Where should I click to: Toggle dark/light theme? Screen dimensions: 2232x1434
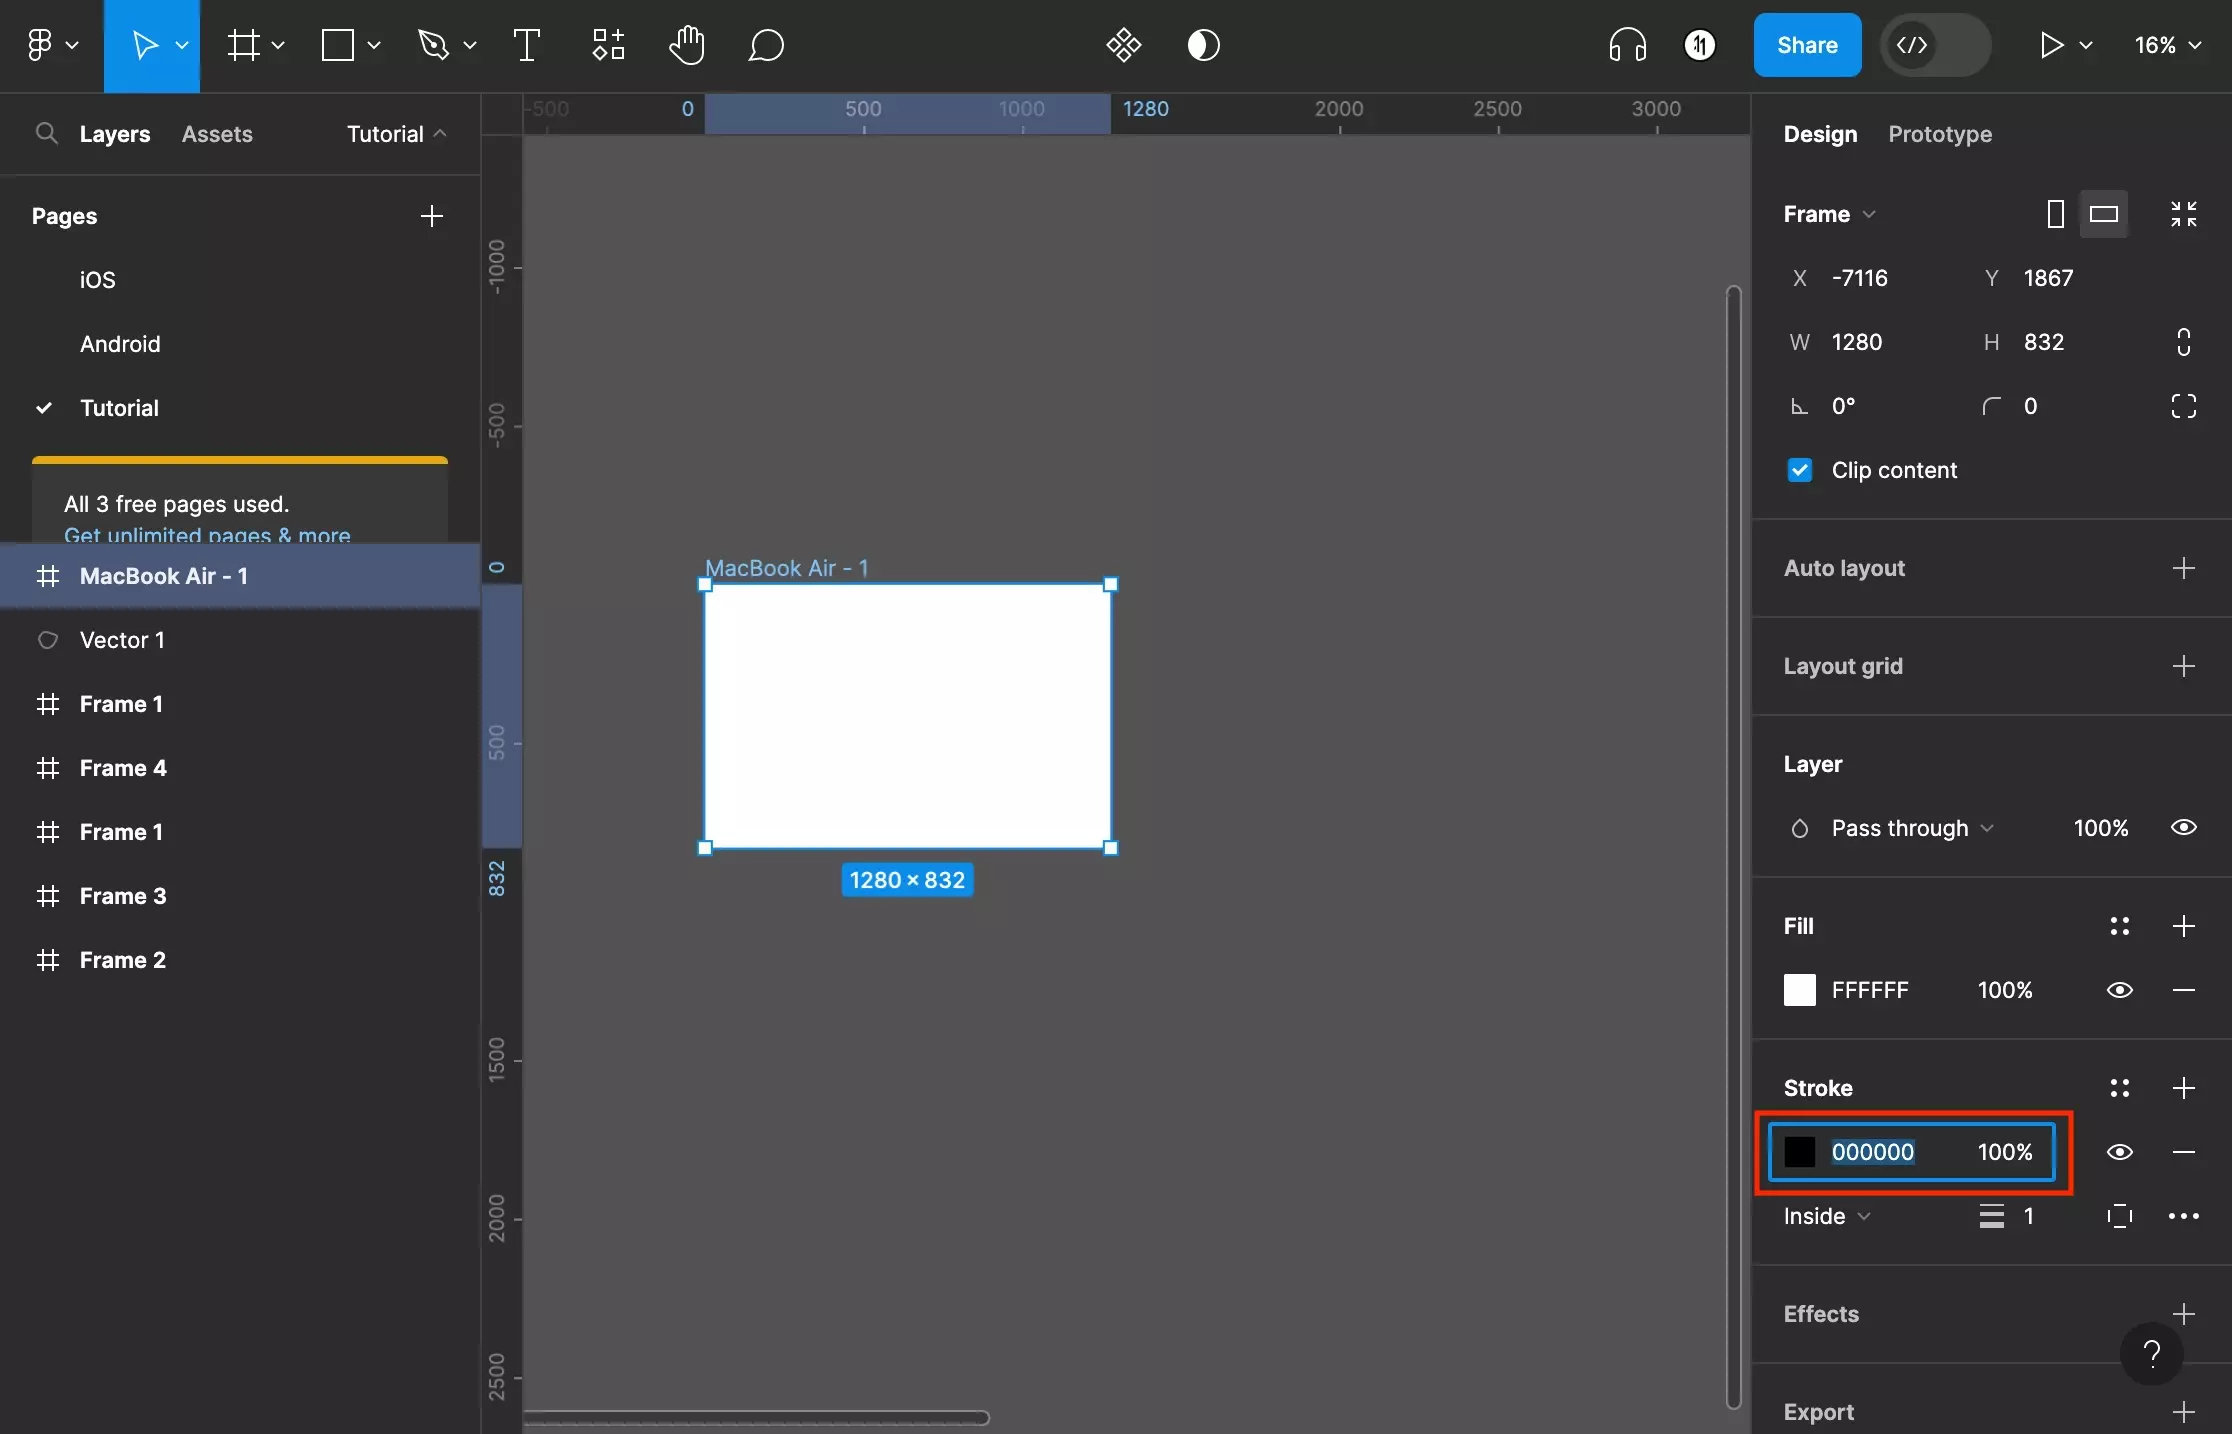(x=1204, y=44)
